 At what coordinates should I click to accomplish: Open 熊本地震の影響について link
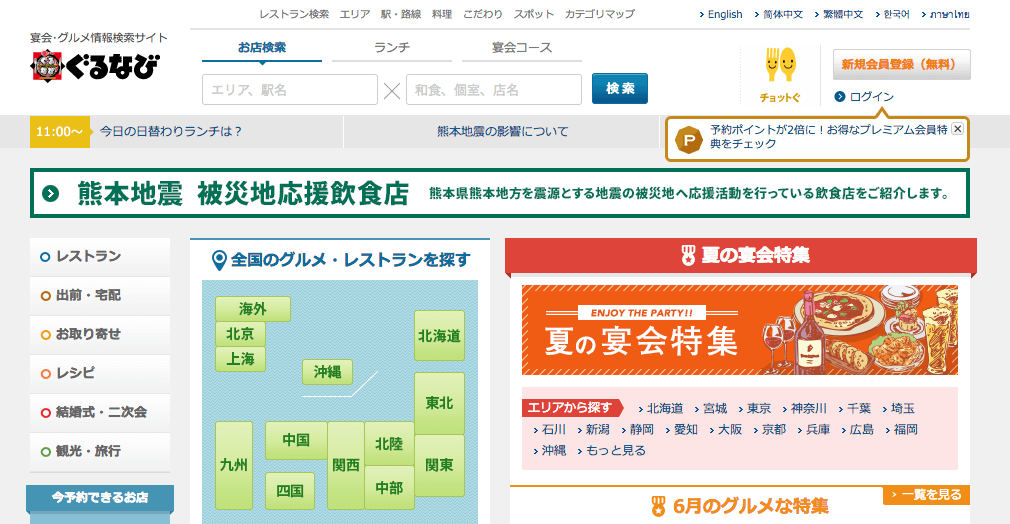click(x=502, y=131)
